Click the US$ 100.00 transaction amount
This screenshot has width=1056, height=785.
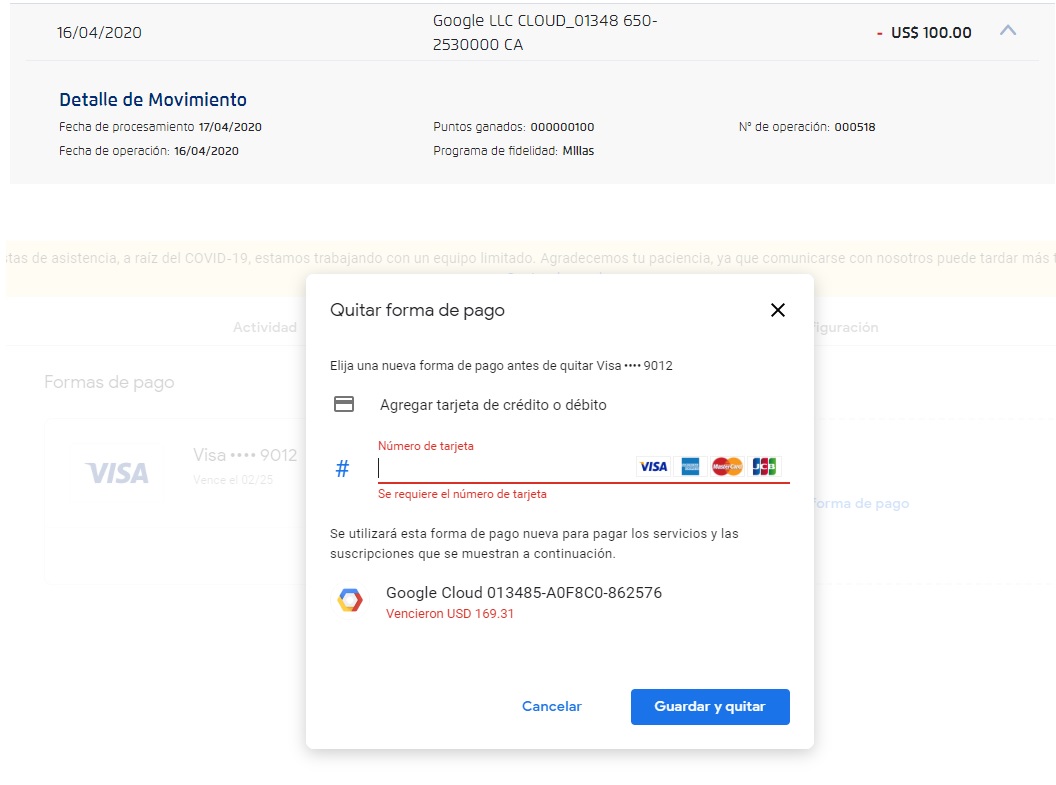[x=930, y=33]
